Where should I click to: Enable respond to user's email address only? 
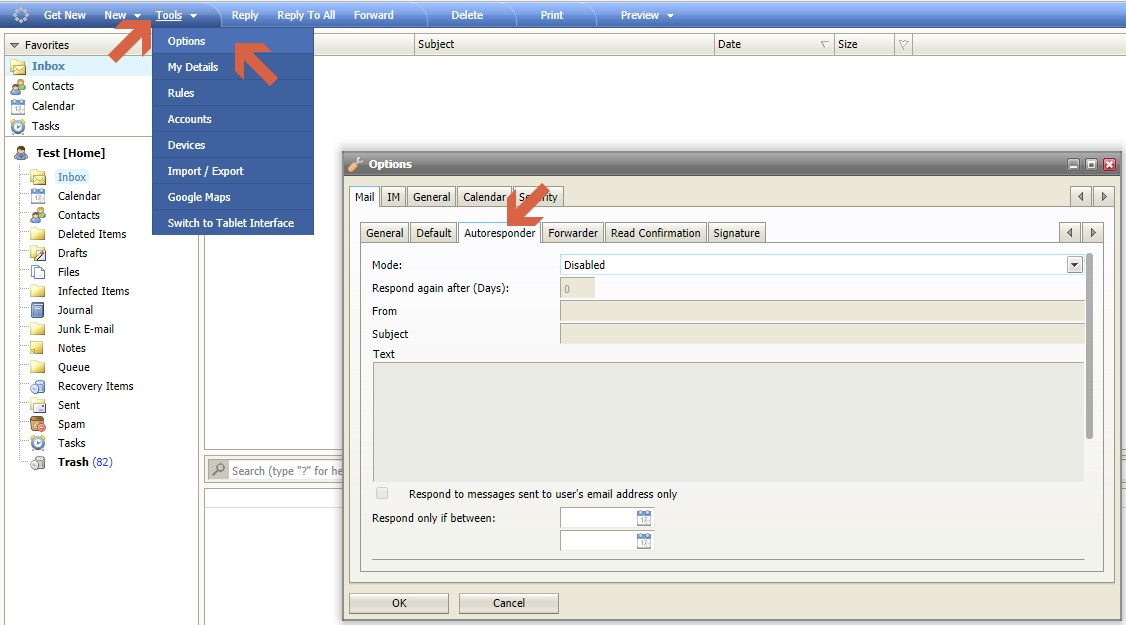pyautogui.click(x=382, y=494)
